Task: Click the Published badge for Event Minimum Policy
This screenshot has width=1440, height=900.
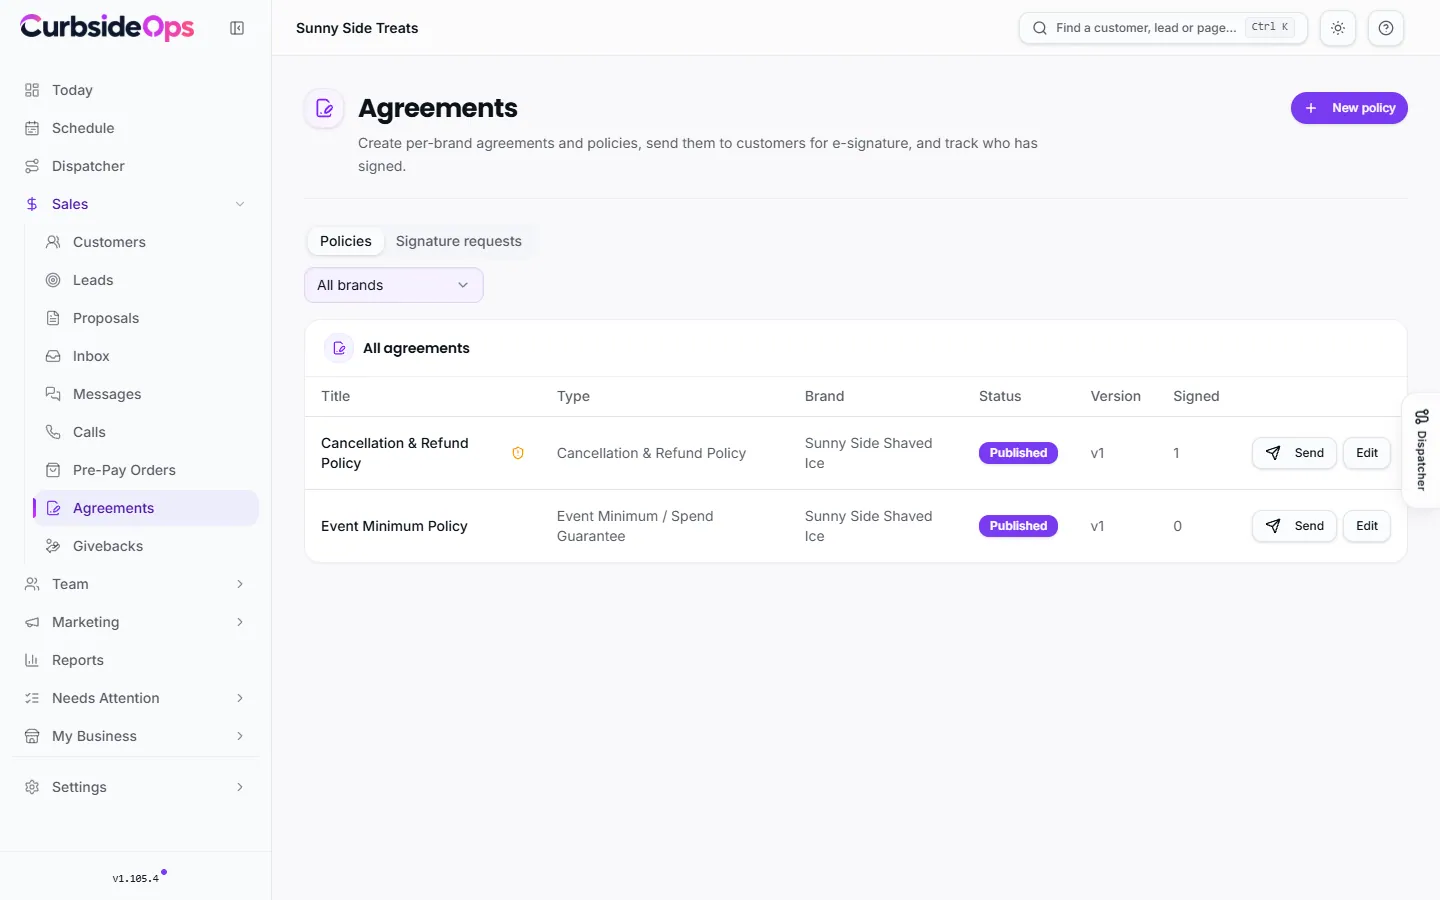Action: (1018, 526)
